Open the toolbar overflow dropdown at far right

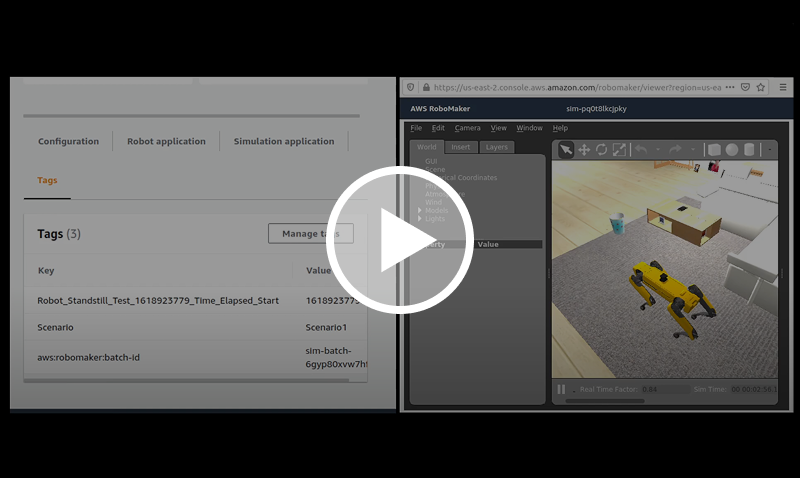[x=770, y=149]
